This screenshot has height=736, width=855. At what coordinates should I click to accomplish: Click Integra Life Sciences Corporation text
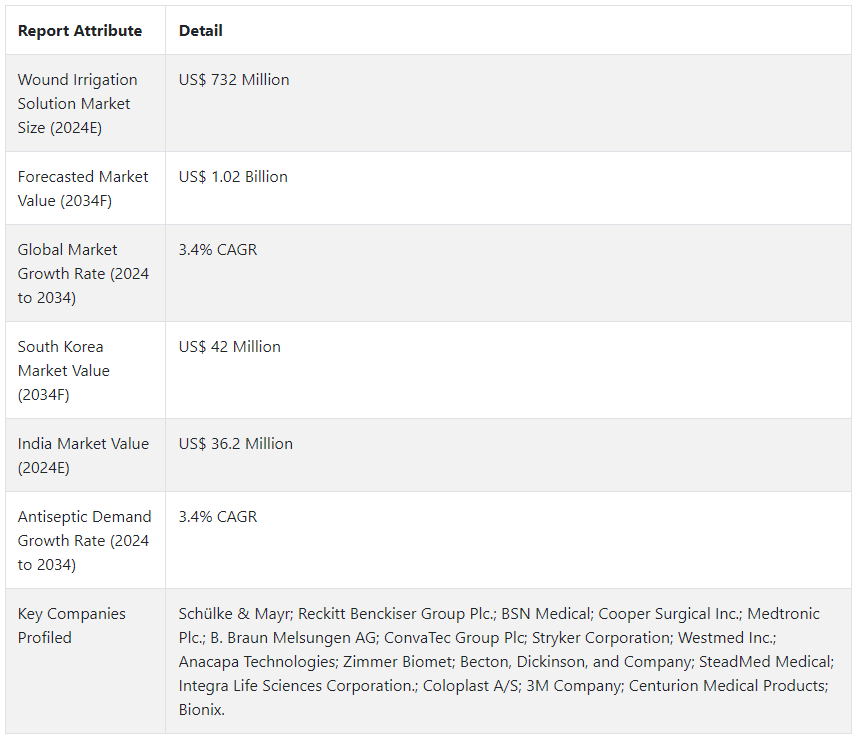pos(296,686)
